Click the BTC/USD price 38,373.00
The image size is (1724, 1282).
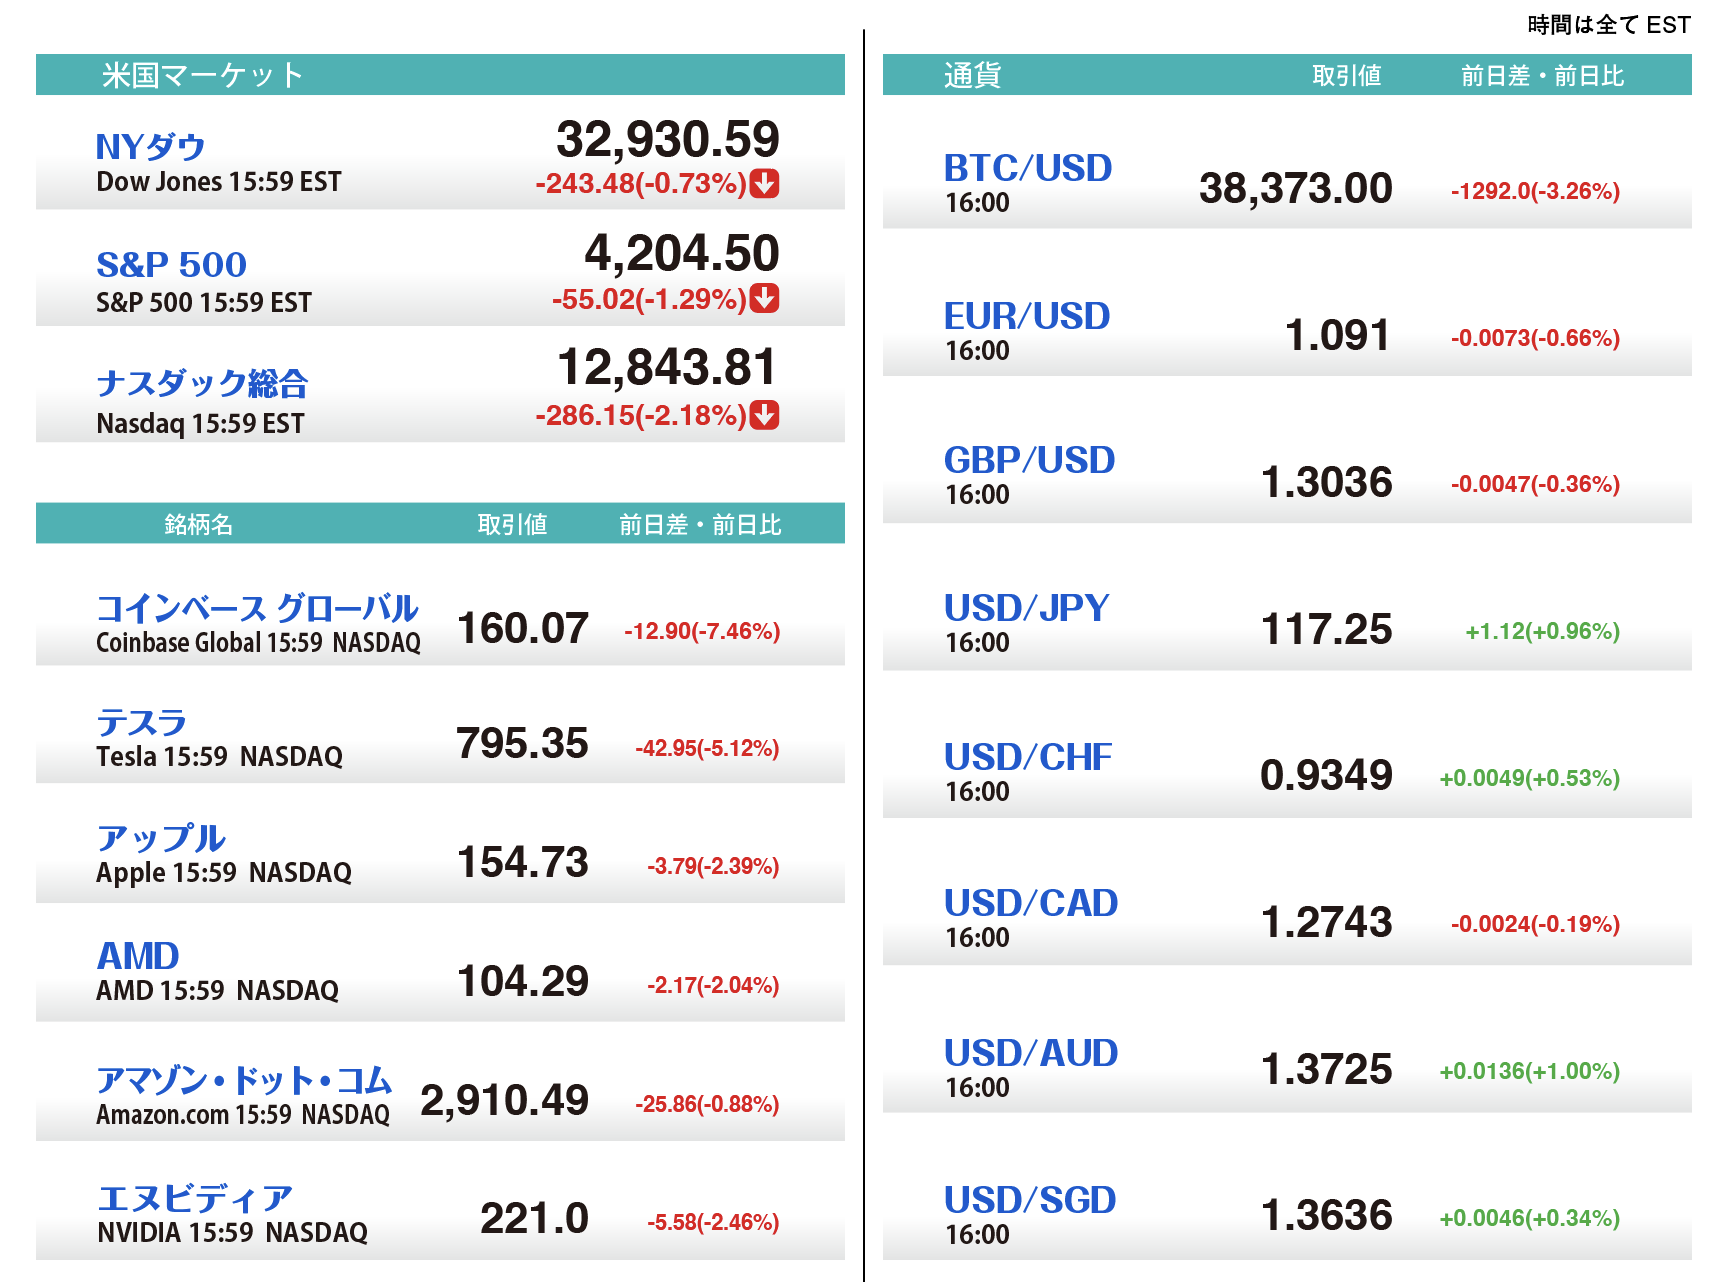point(1295,189)
